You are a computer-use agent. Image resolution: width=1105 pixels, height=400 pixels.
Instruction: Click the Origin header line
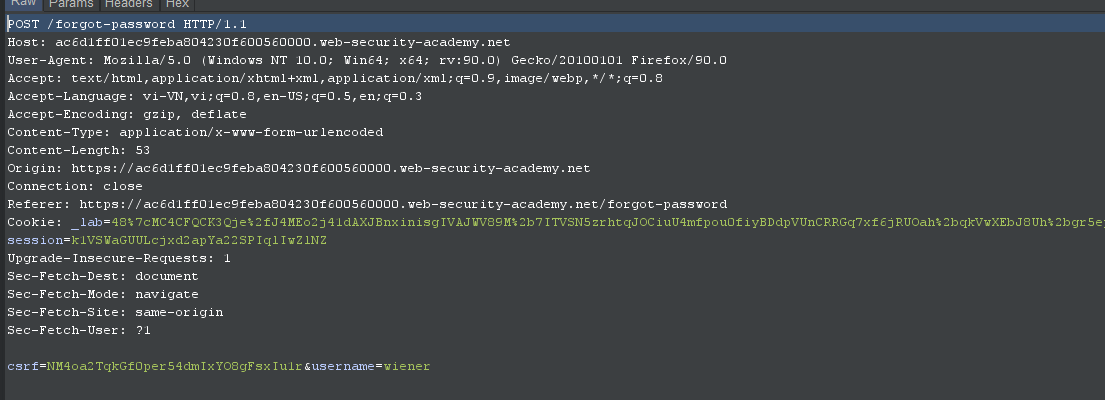pos(298,168)
